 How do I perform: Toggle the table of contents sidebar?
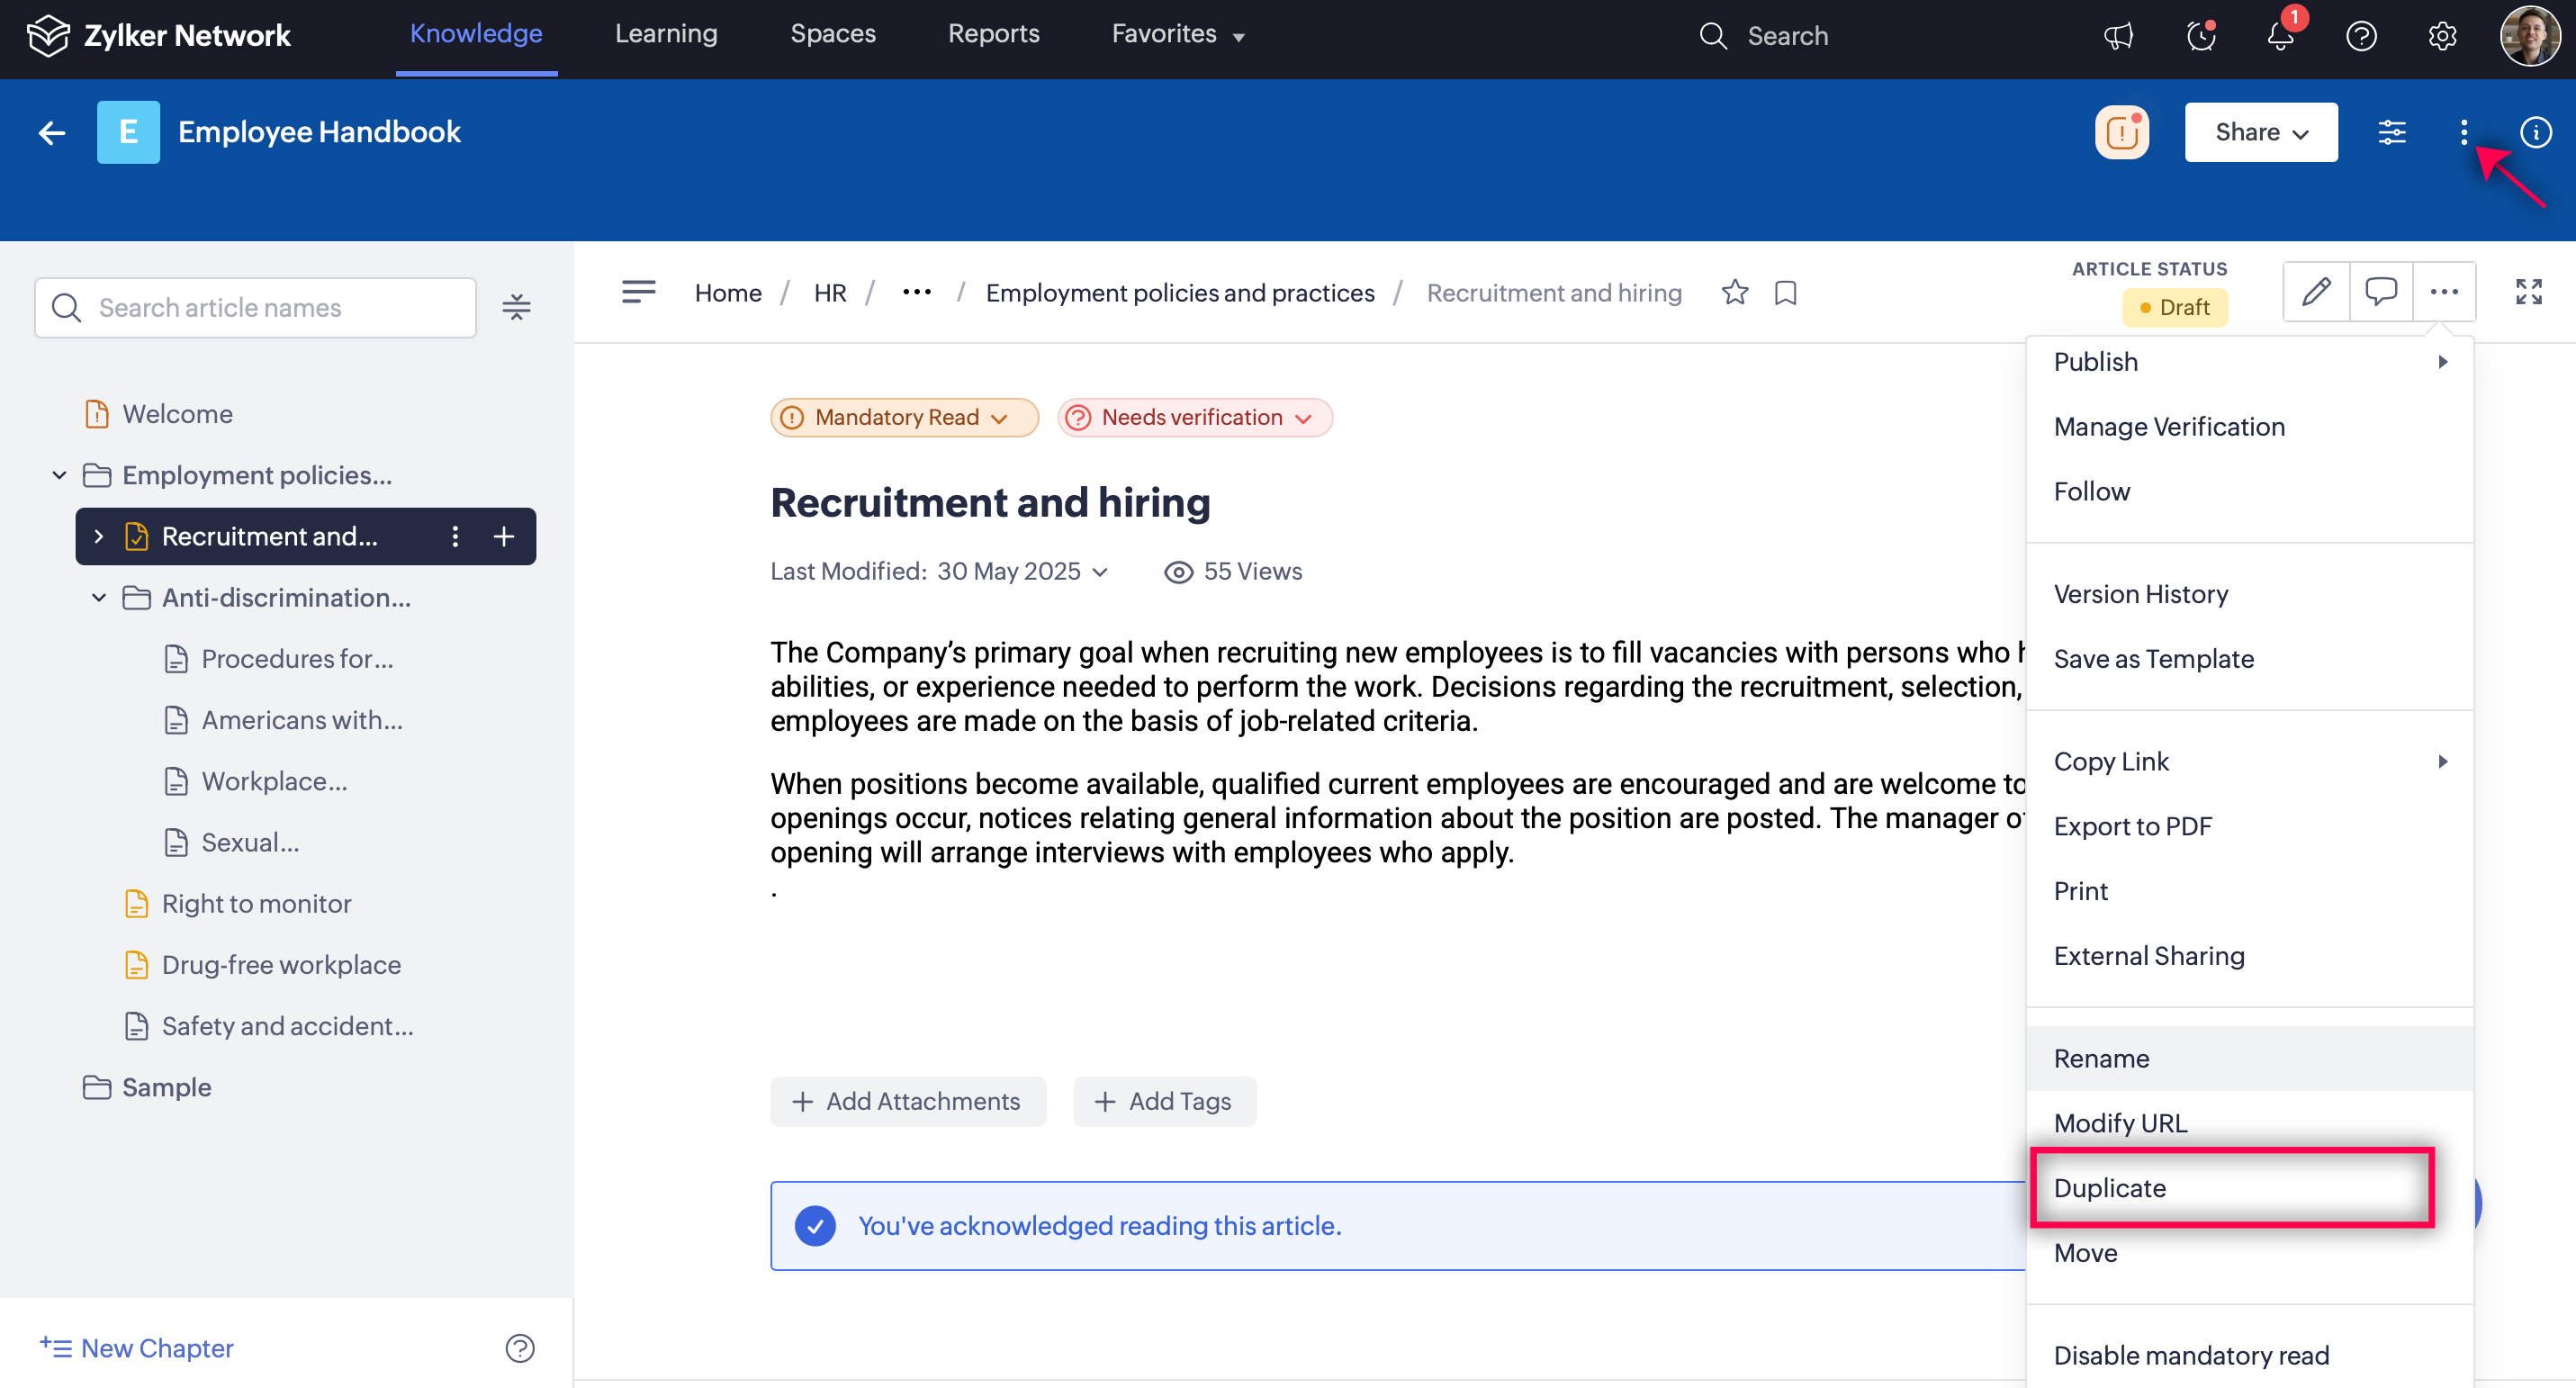[638, 292]
